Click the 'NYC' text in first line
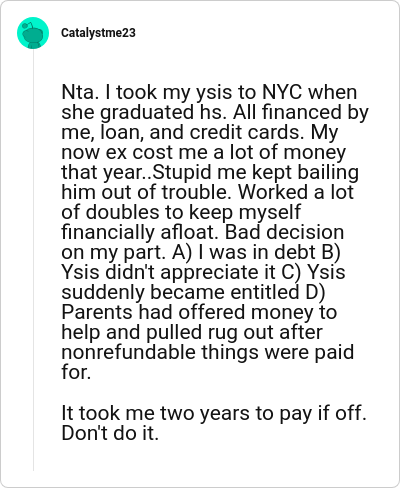The width and height of the screenshot is (400, 488). [282, 92]
